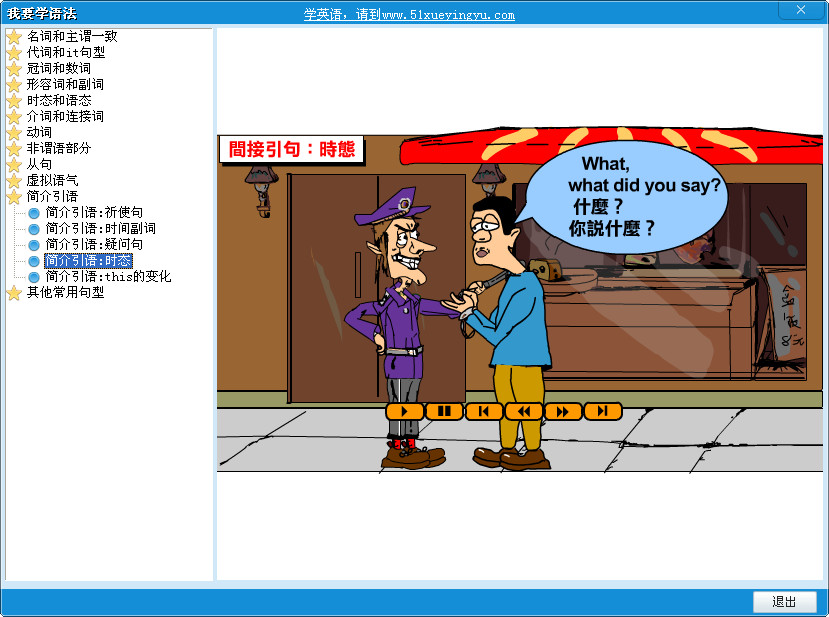This screenshot has width=829, height=617.
Task: Click the bullet icon beside 简介引语:祈使句
Action: click(x=33, y=212)
